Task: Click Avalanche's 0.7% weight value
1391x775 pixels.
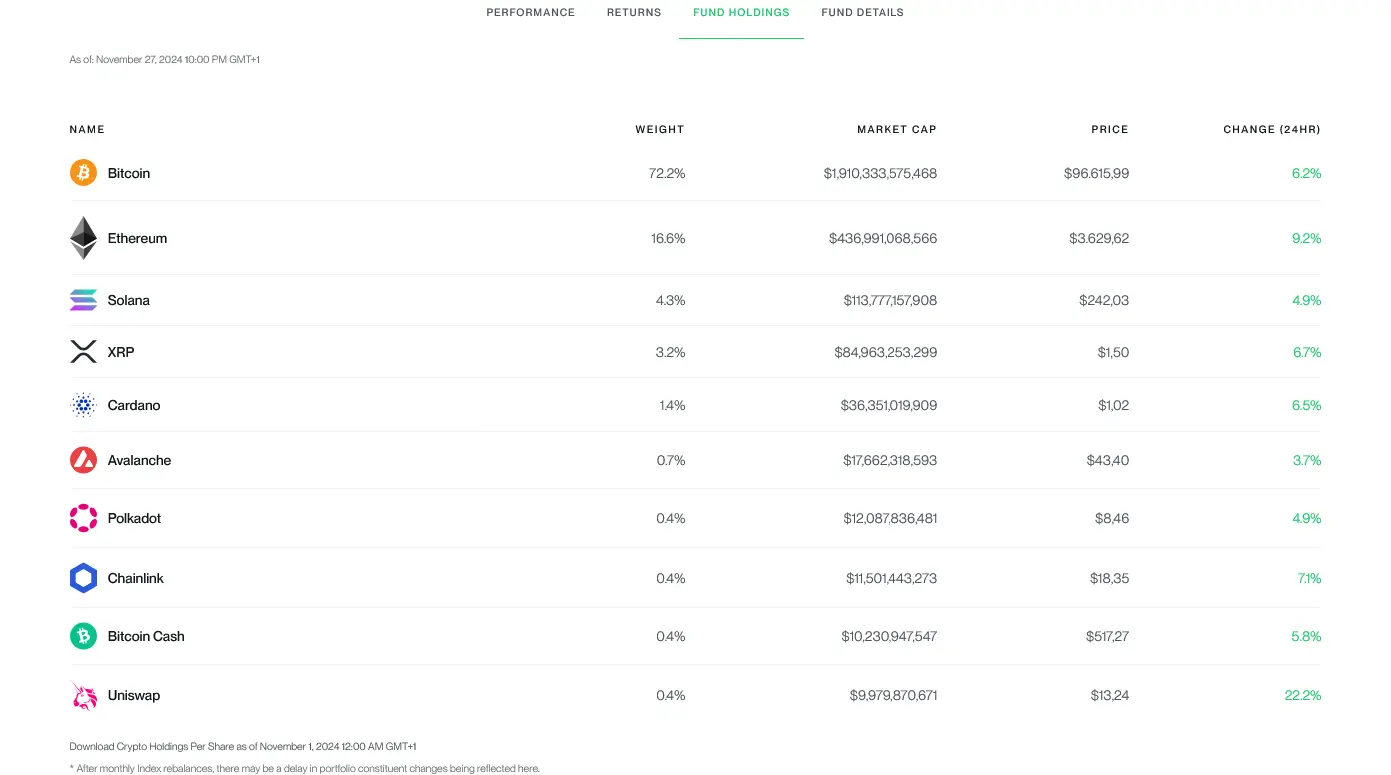Action: (x=671, y=460)
